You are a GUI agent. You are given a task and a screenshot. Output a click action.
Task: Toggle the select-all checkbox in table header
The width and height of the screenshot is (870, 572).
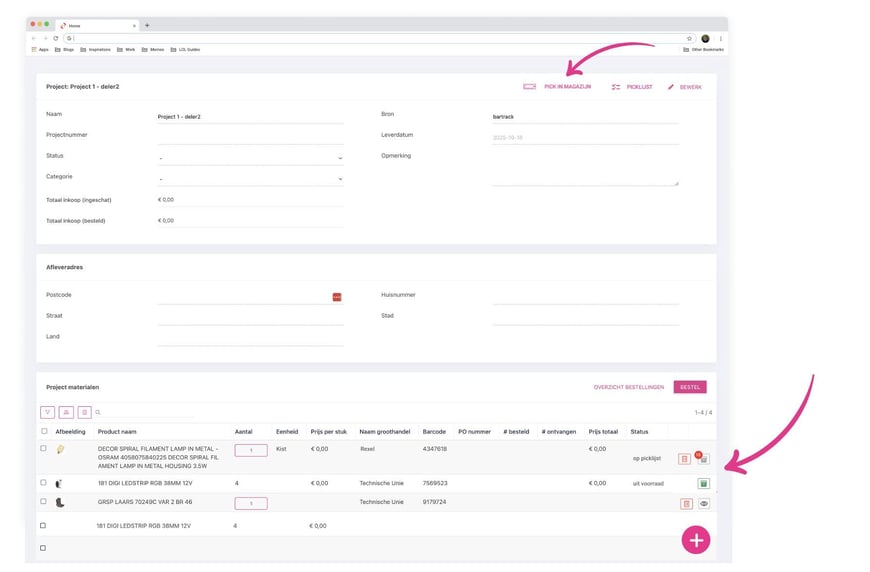[43, 432]
